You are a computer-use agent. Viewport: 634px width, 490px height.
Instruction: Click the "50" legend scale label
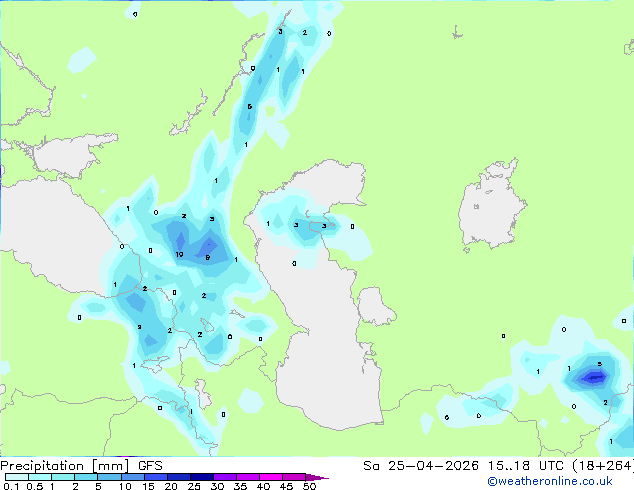[309, 486]
